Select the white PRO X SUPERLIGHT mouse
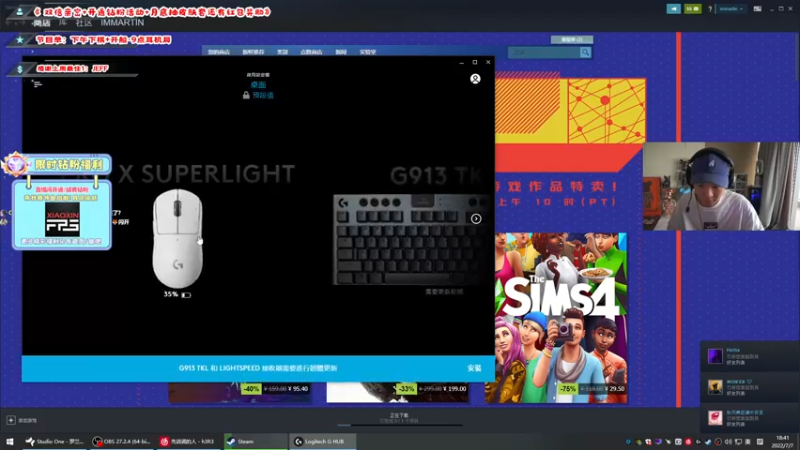Screen dimensions: 800x450 pyautogui.click(x=178, y=238)
